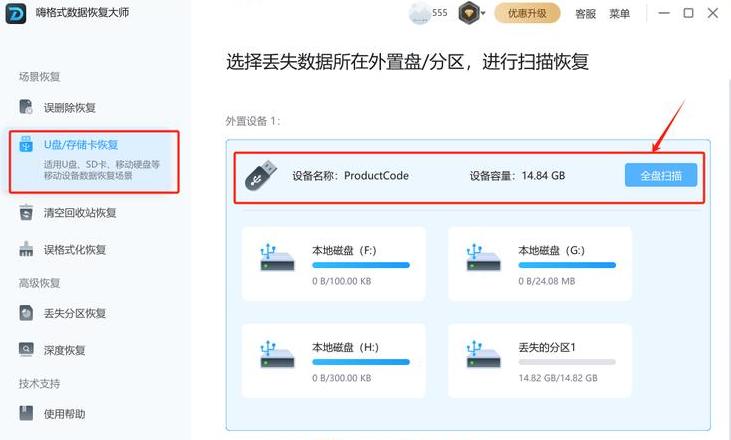Choose 丢失分区恢复 in sidebar

point(75,313)
